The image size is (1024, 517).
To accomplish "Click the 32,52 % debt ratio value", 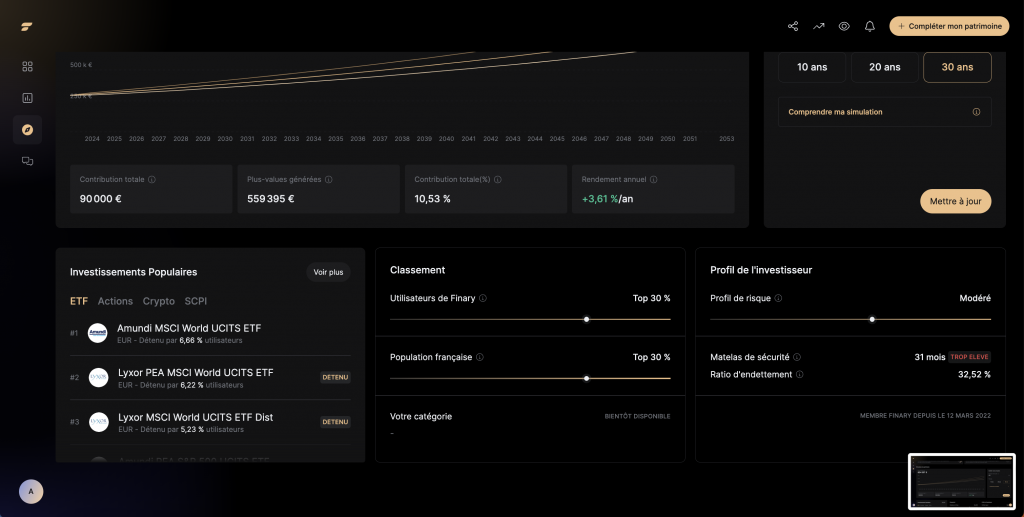I will 974,375.
